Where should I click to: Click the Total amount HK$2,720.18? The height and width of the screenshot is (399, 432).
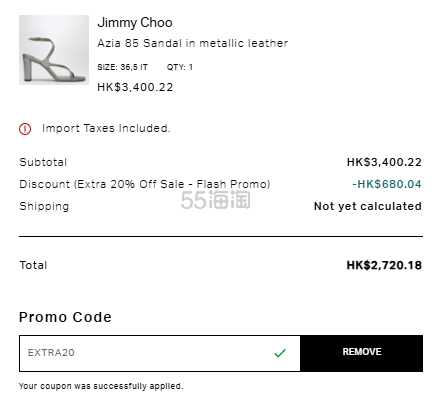[x=384, y=265]
